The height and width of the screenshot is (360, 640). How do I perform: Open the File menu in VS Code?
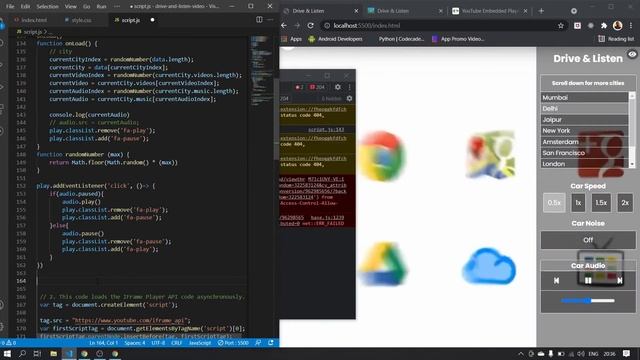(10, 7)
